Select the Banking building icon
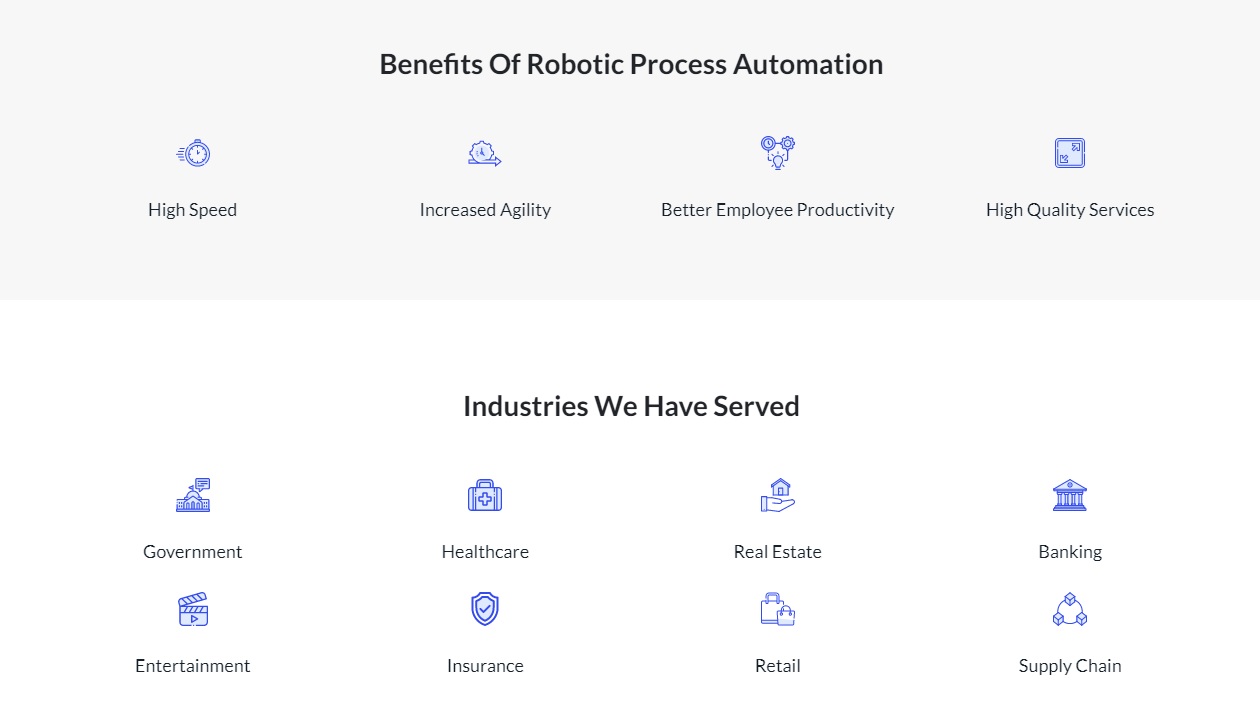The width and height of the screenshot is (1260, 721). click(x=1070, y=495)
